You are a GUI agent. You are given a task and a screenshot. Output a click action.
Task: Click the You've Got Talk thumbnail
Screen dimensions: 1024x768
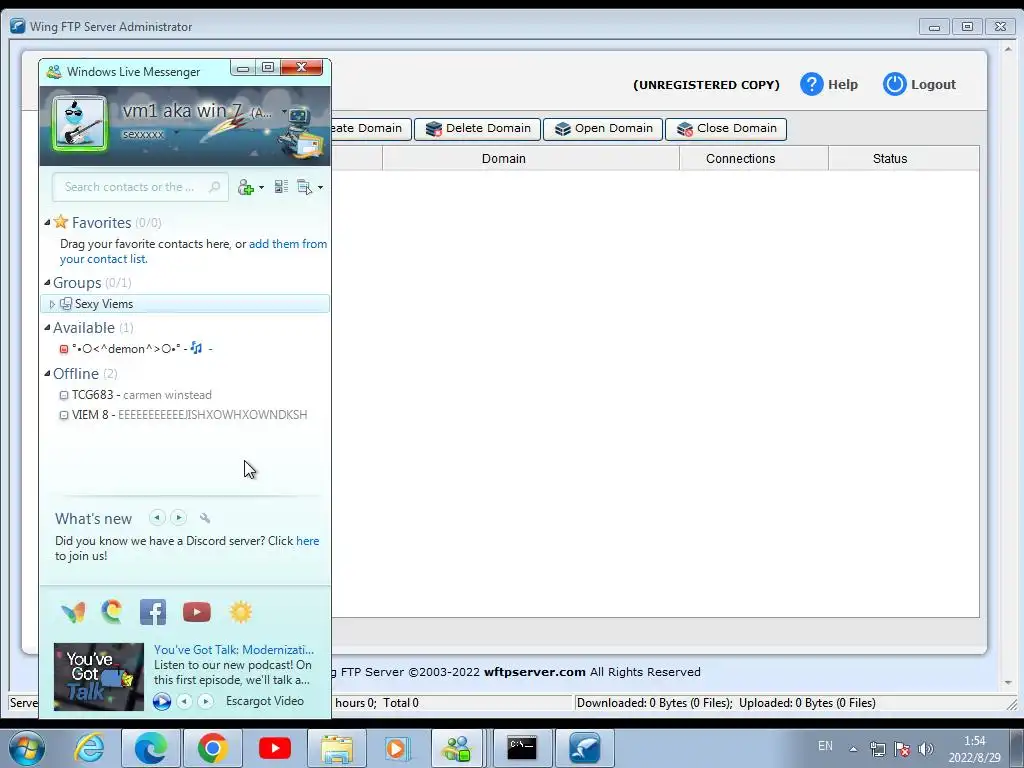(x=99, y=677)
